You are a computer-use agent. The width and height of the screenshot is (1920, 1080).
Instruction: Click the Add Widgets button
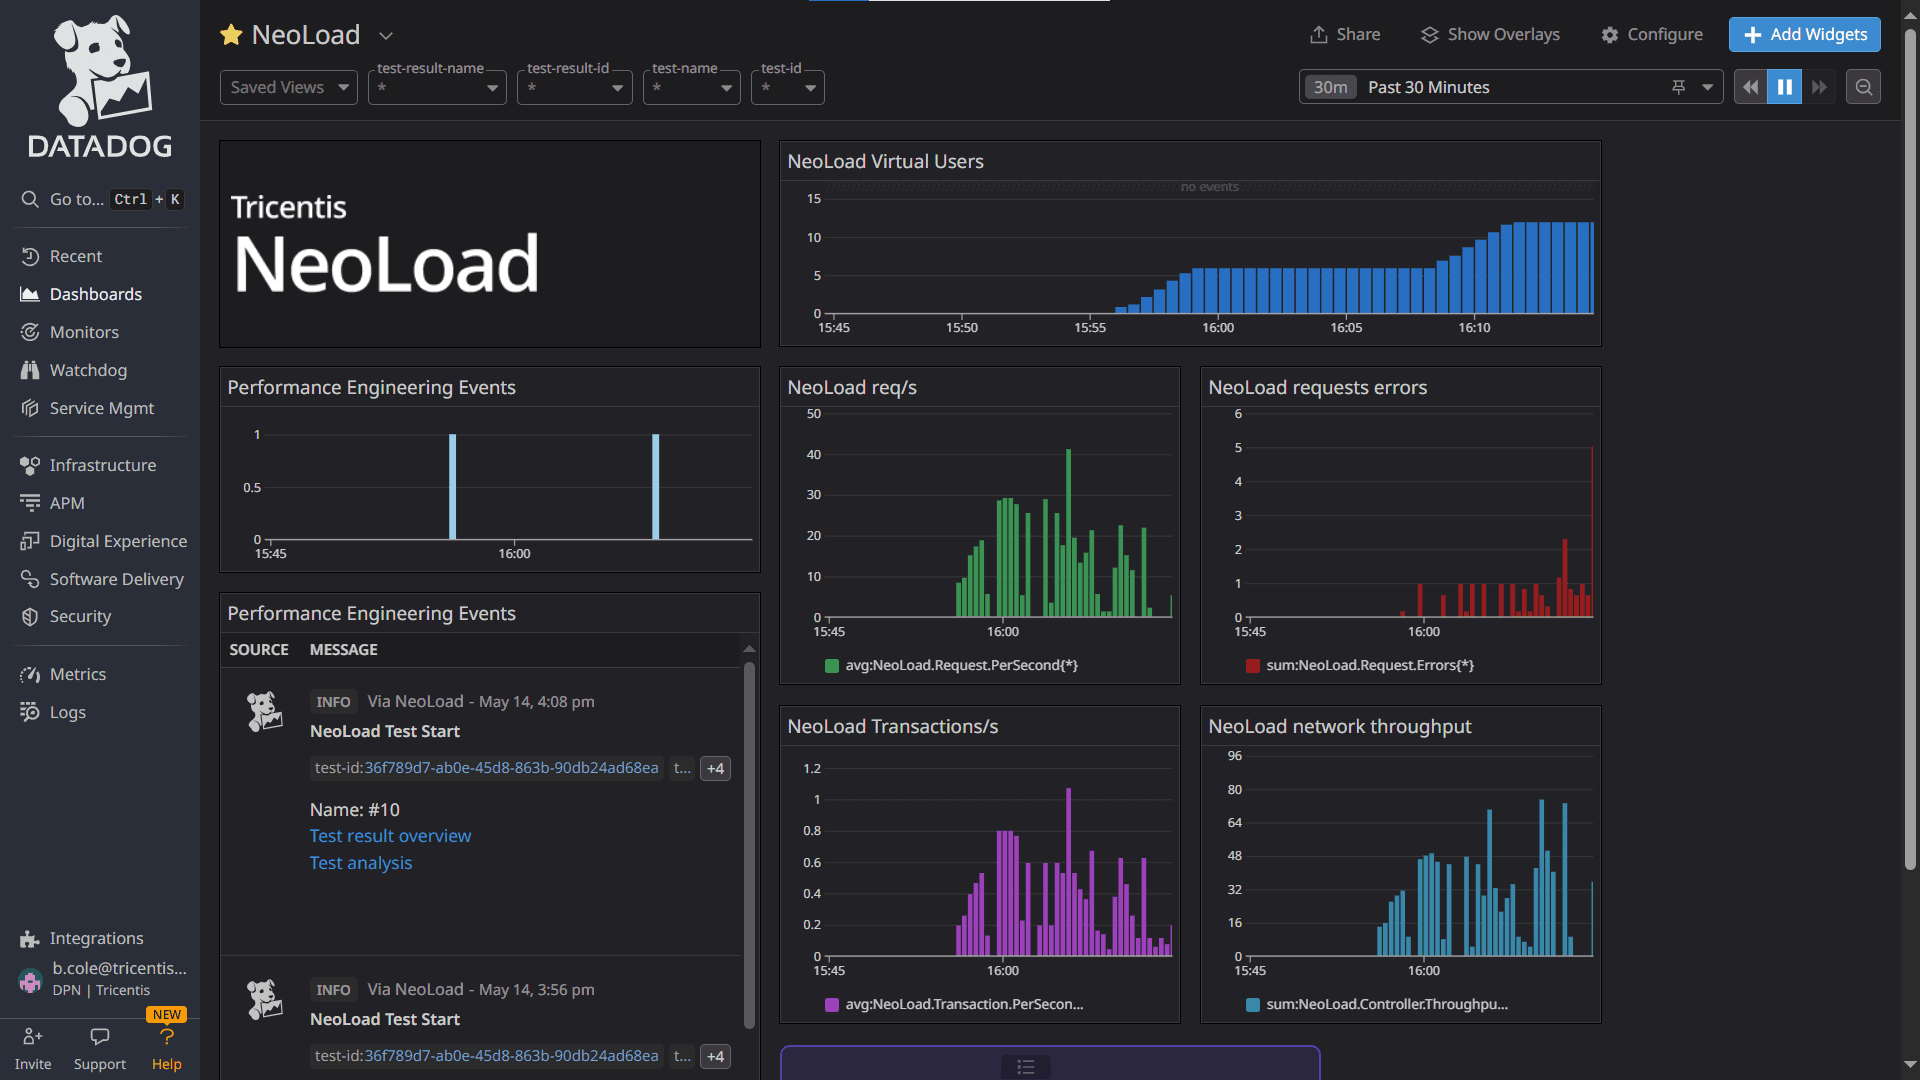click(1804, 34)
